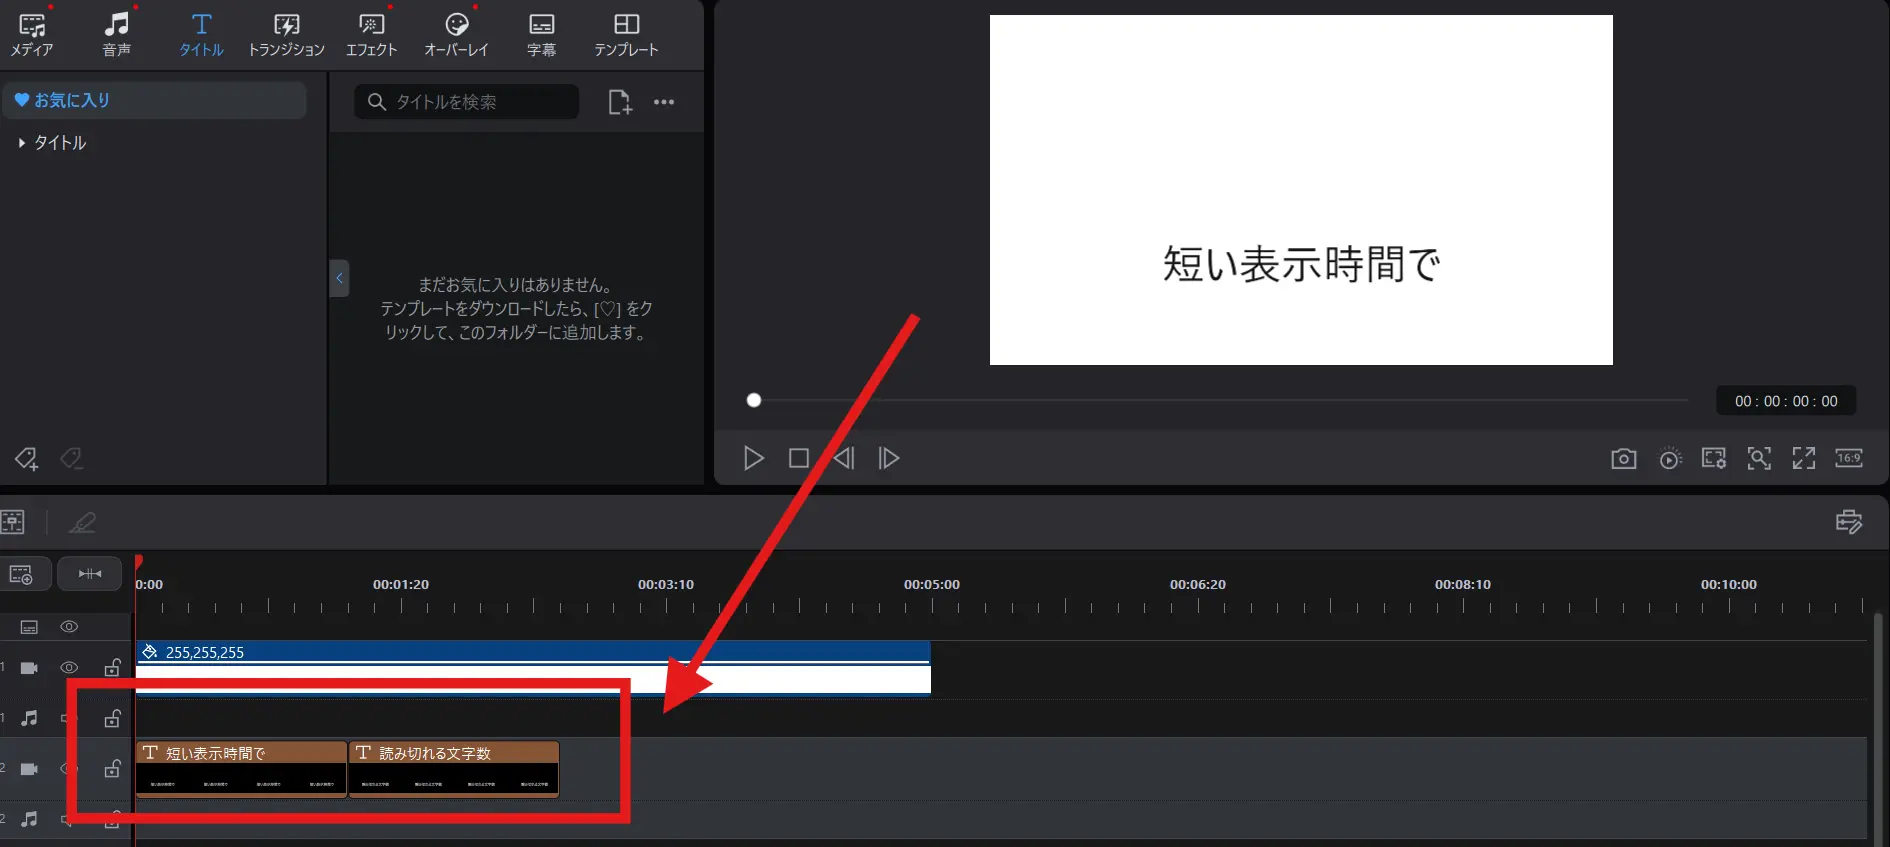Open the エフェクト tab
Image resolution: width=1890 pixels, height=847 pixels.
[372, 34]
